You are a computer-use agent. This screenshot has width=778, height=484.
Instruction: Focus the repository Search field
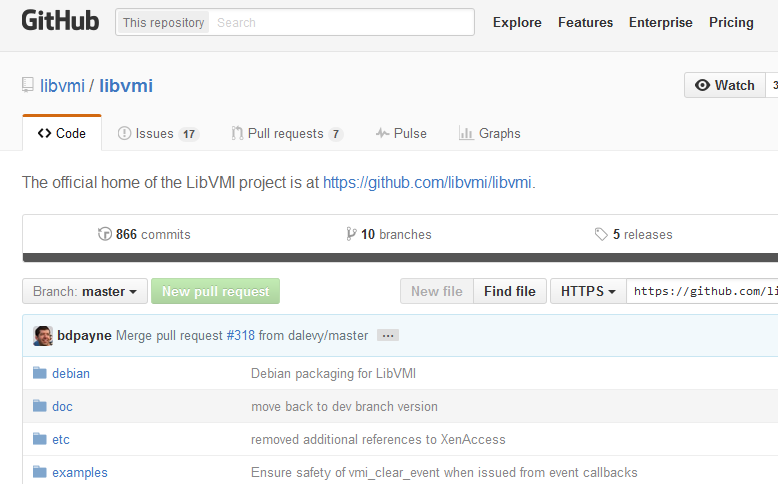tap(341, 22)
